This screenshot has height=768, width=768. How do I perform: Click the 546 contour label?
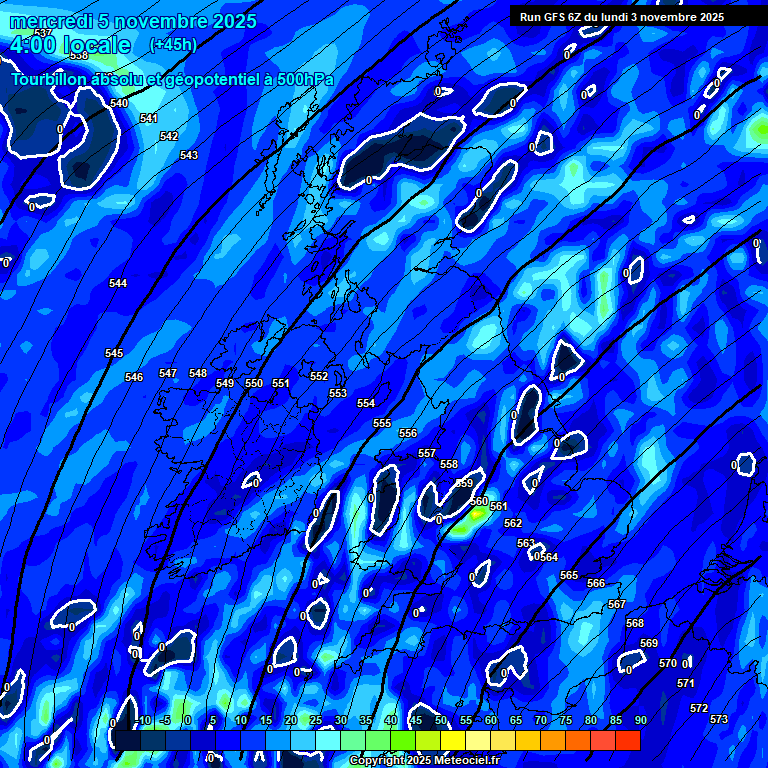tap(134, 377)
